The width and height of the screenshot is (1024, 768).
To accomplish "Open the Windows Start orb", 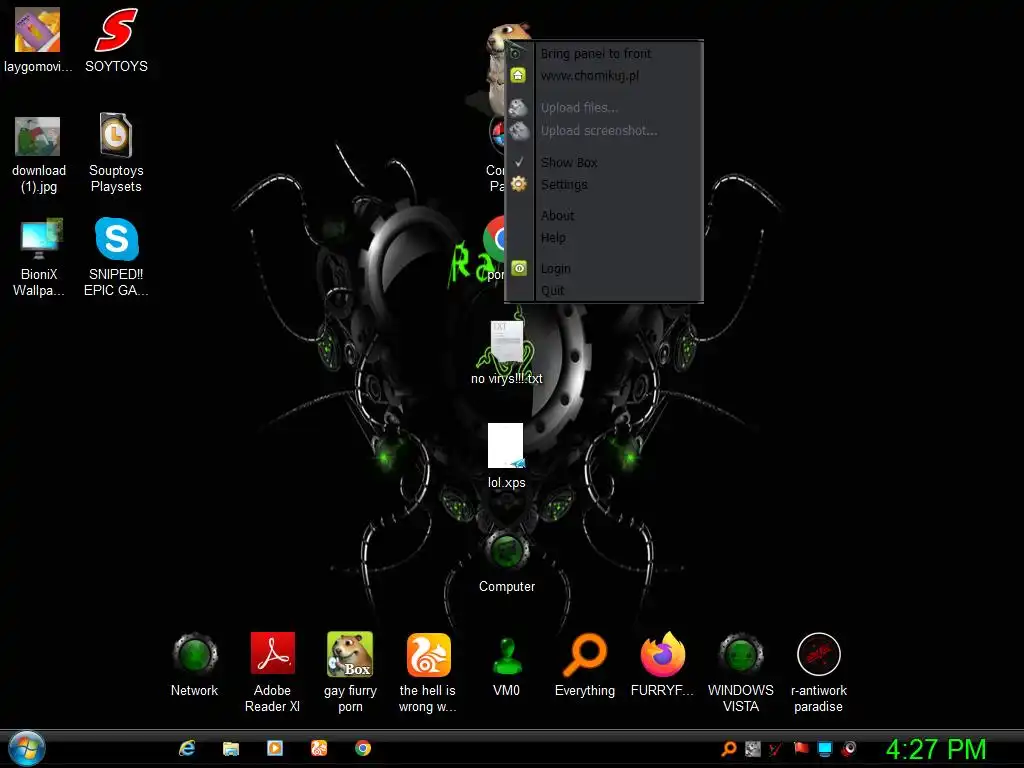I will click(27, 748).
